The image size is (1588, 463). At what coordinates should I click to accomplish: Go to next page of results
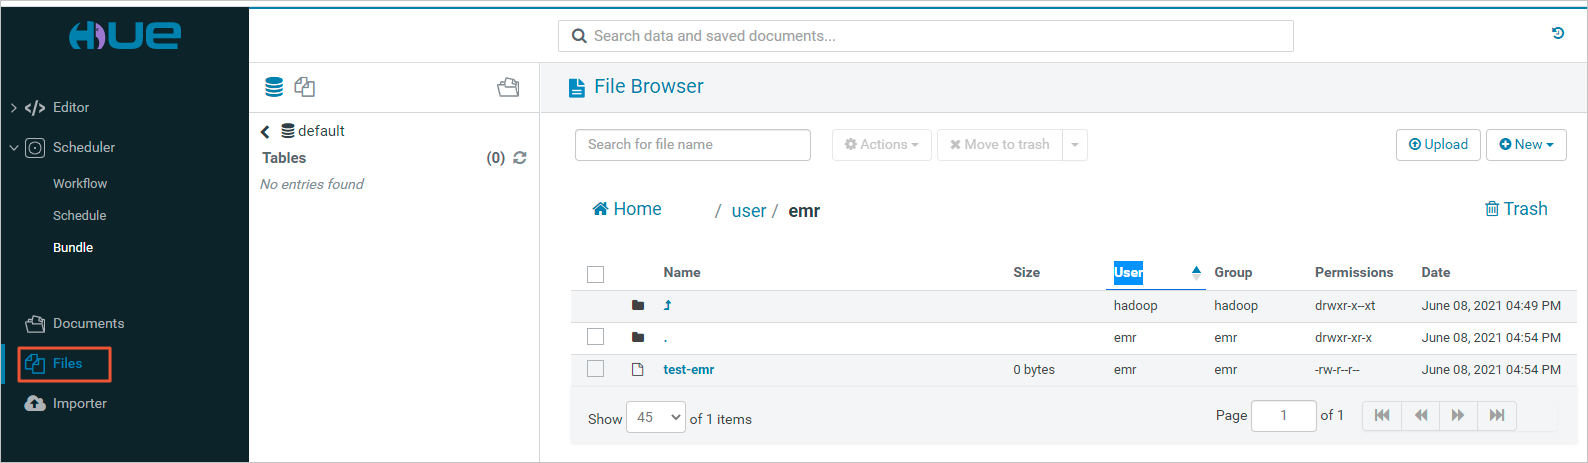point(1458,415)
